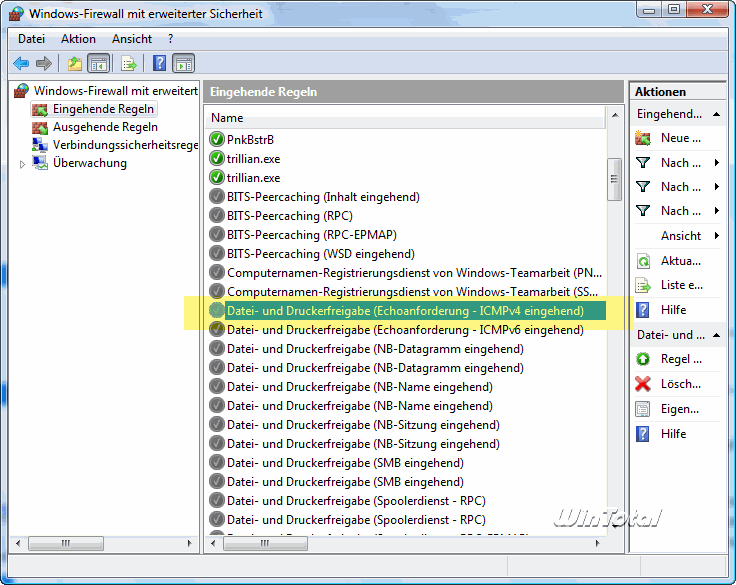The height and width of the screenshot is (585, 736).
Task: Click the red Löschen X icon
Action: coord(643,384)
